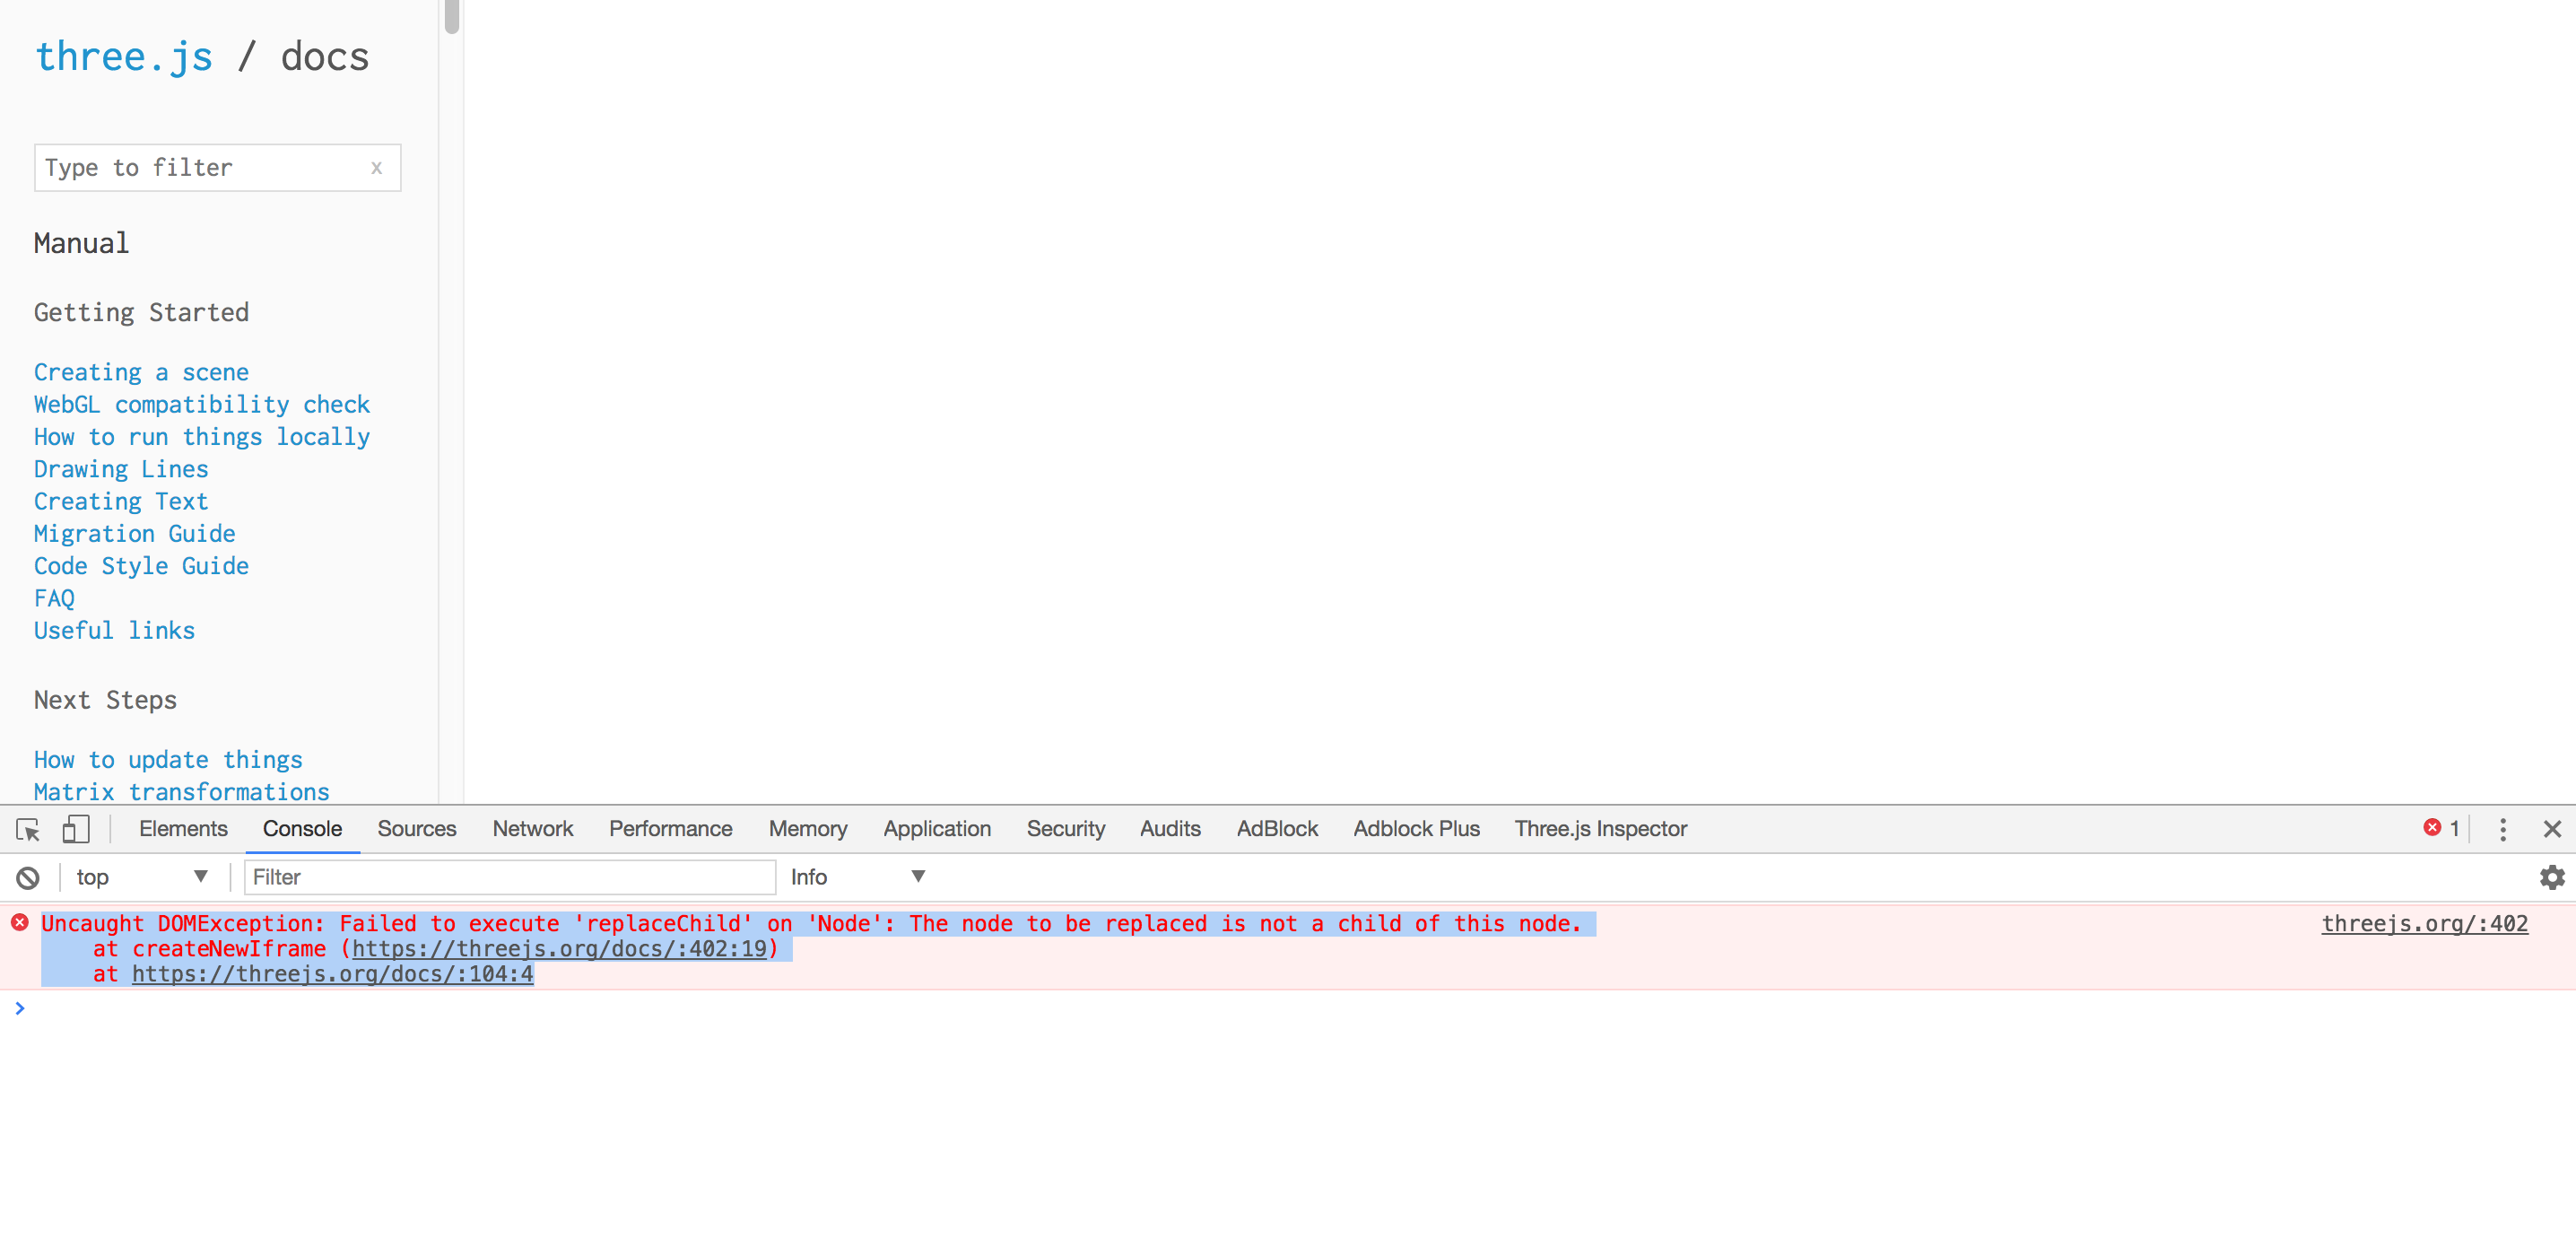Open the AdBlock tab
Viewport: 2576px width, 1256px height.
point(1277,829)
